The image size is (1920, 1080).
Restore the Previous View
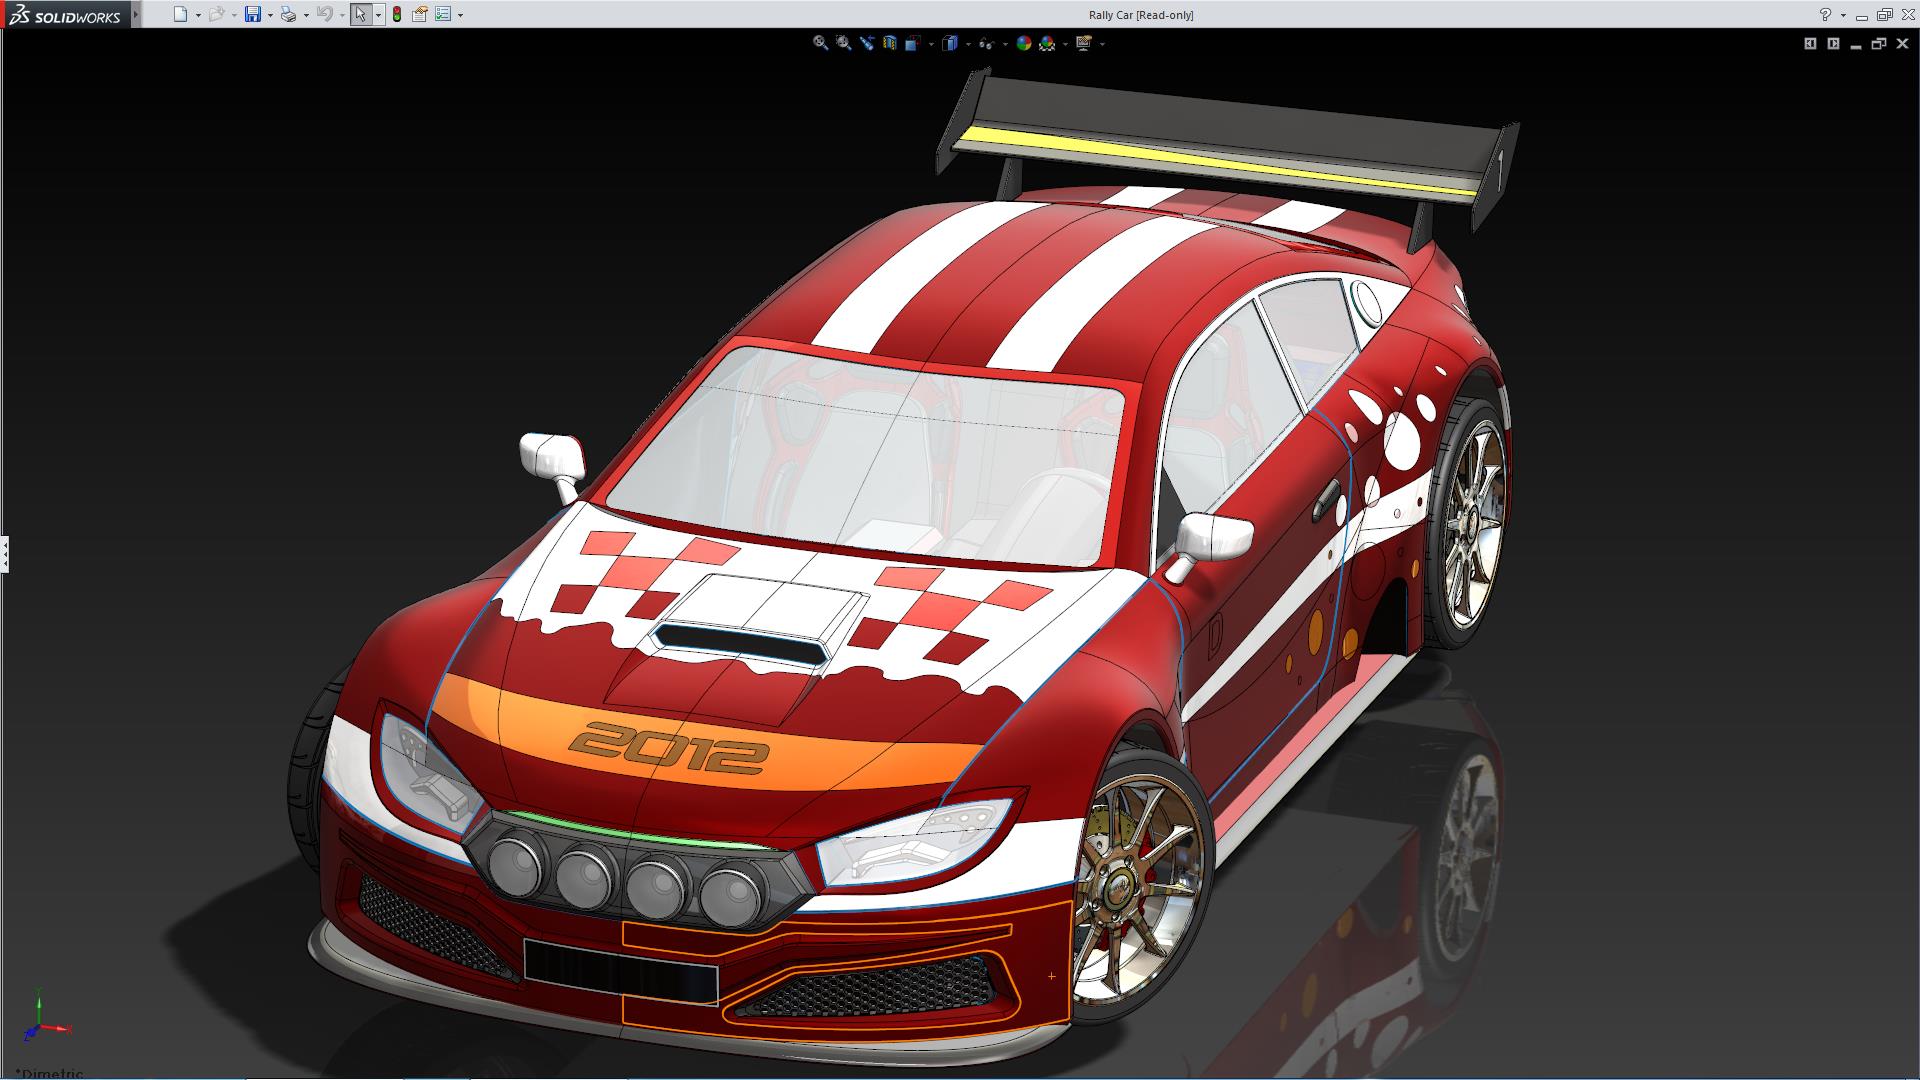pyautogui.click(x=867, y=43)
